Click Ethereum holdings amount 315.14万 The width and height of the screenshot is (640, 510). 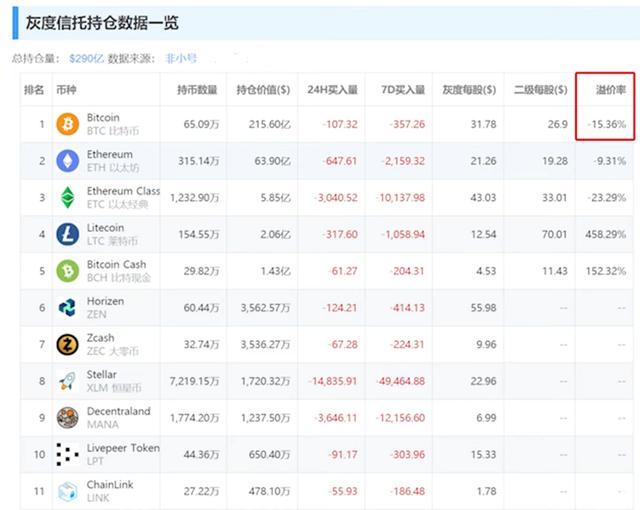199,161
